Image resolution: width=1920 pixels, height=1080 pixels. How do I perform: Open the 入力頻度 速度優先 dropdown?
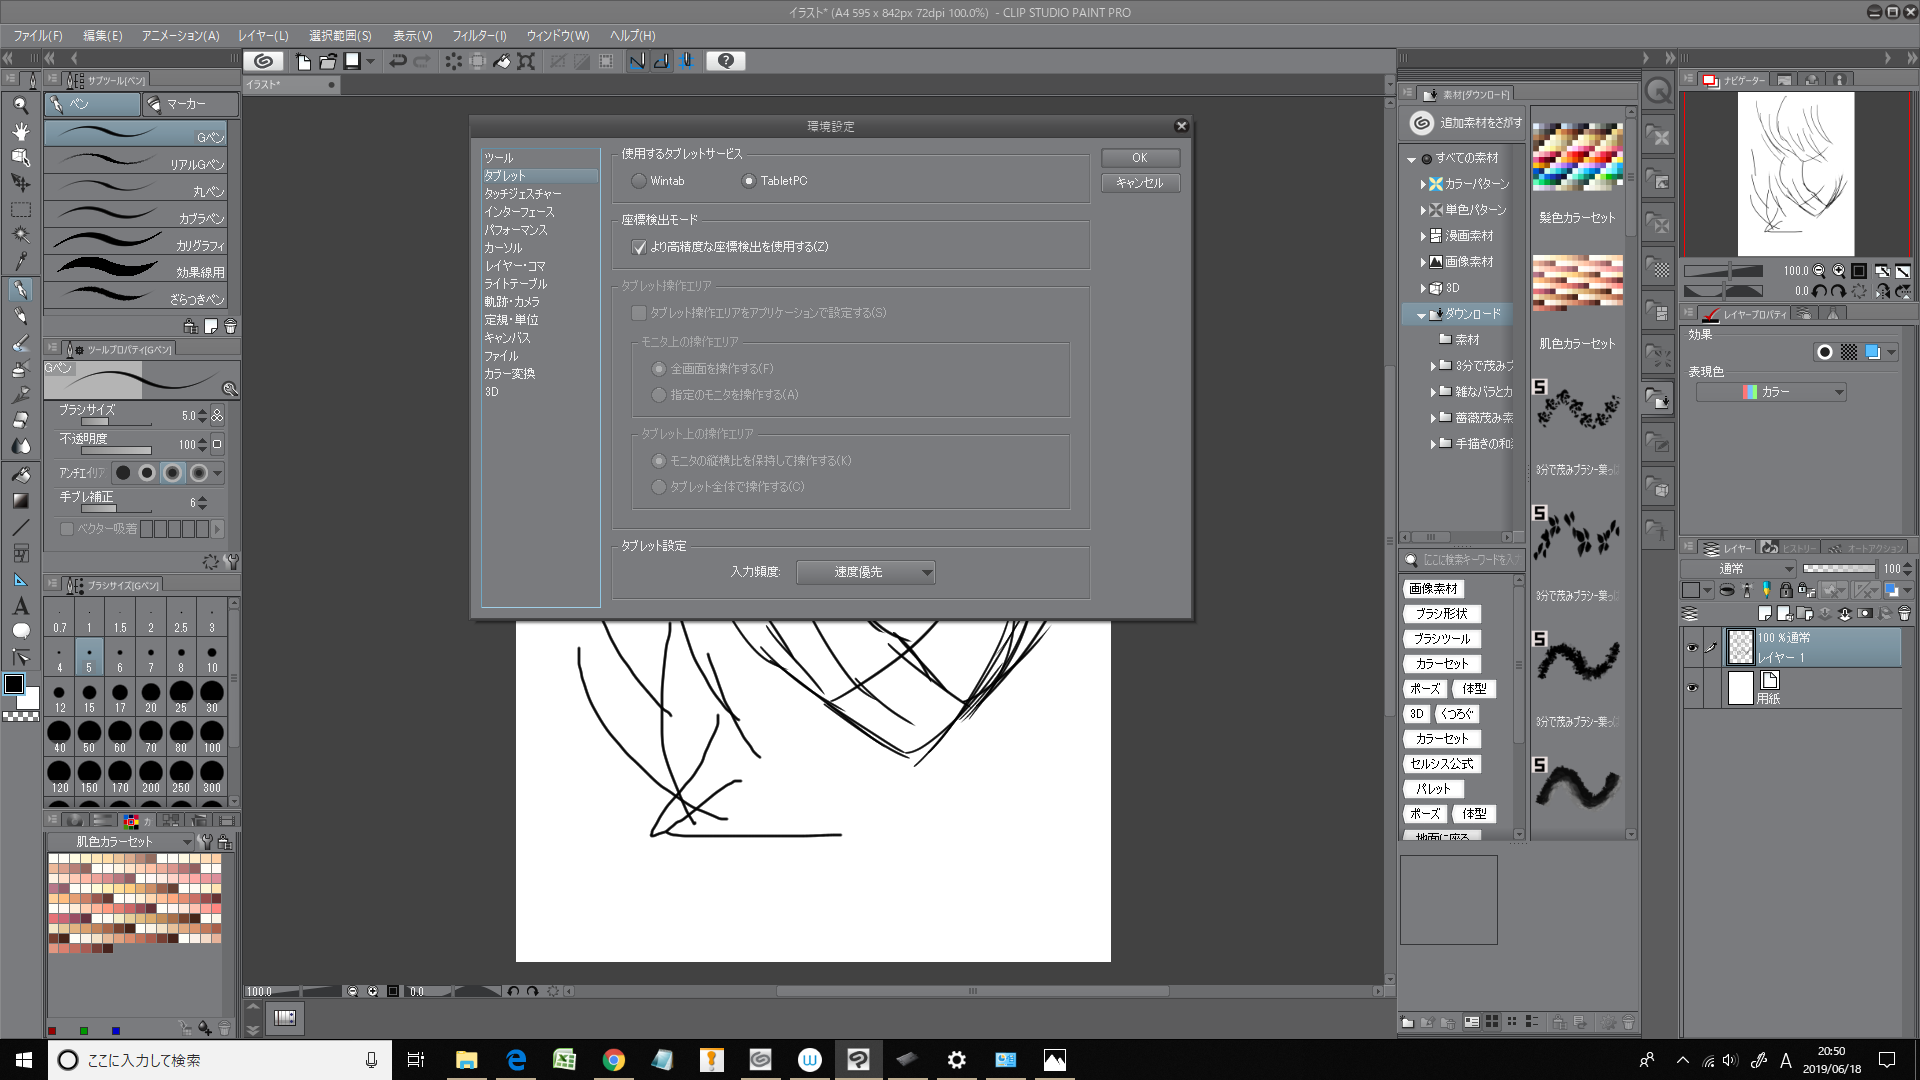pos(866,572)
